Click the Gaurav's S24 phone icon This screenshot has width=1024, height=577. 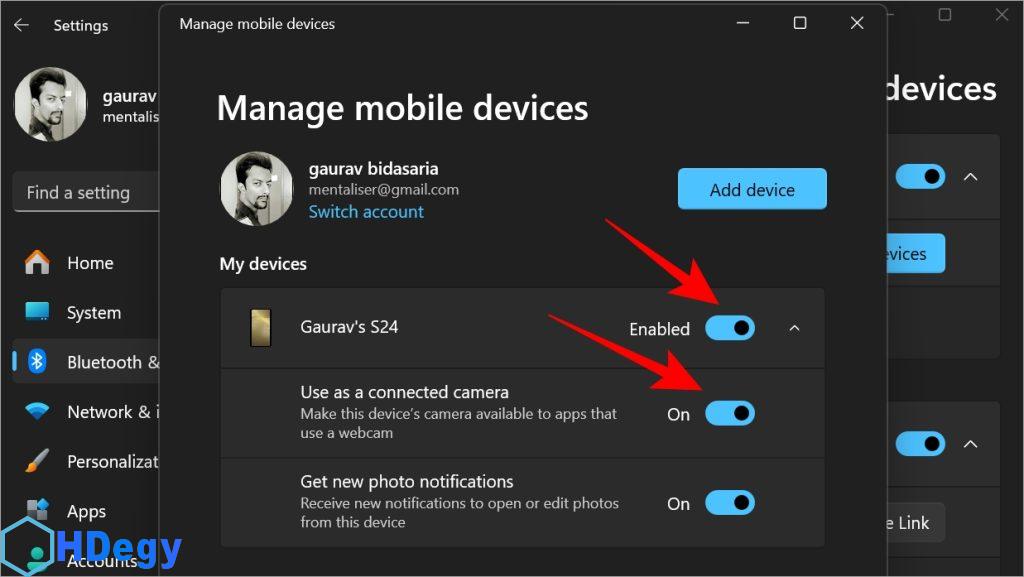pyautogui.click(x=260, y=328)
